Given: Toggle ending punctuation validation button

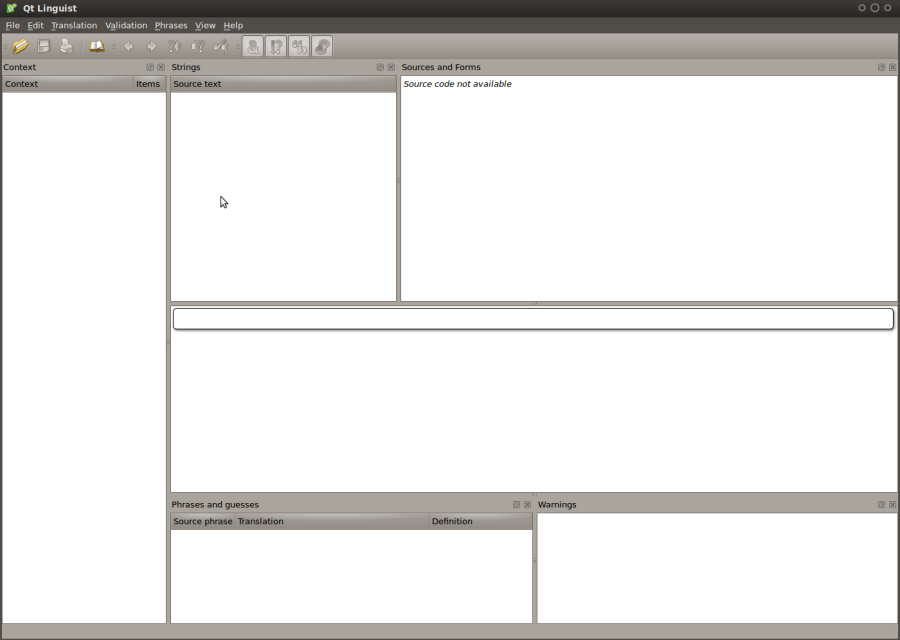Looking at the screenshot, I should [x=276, y=46].
